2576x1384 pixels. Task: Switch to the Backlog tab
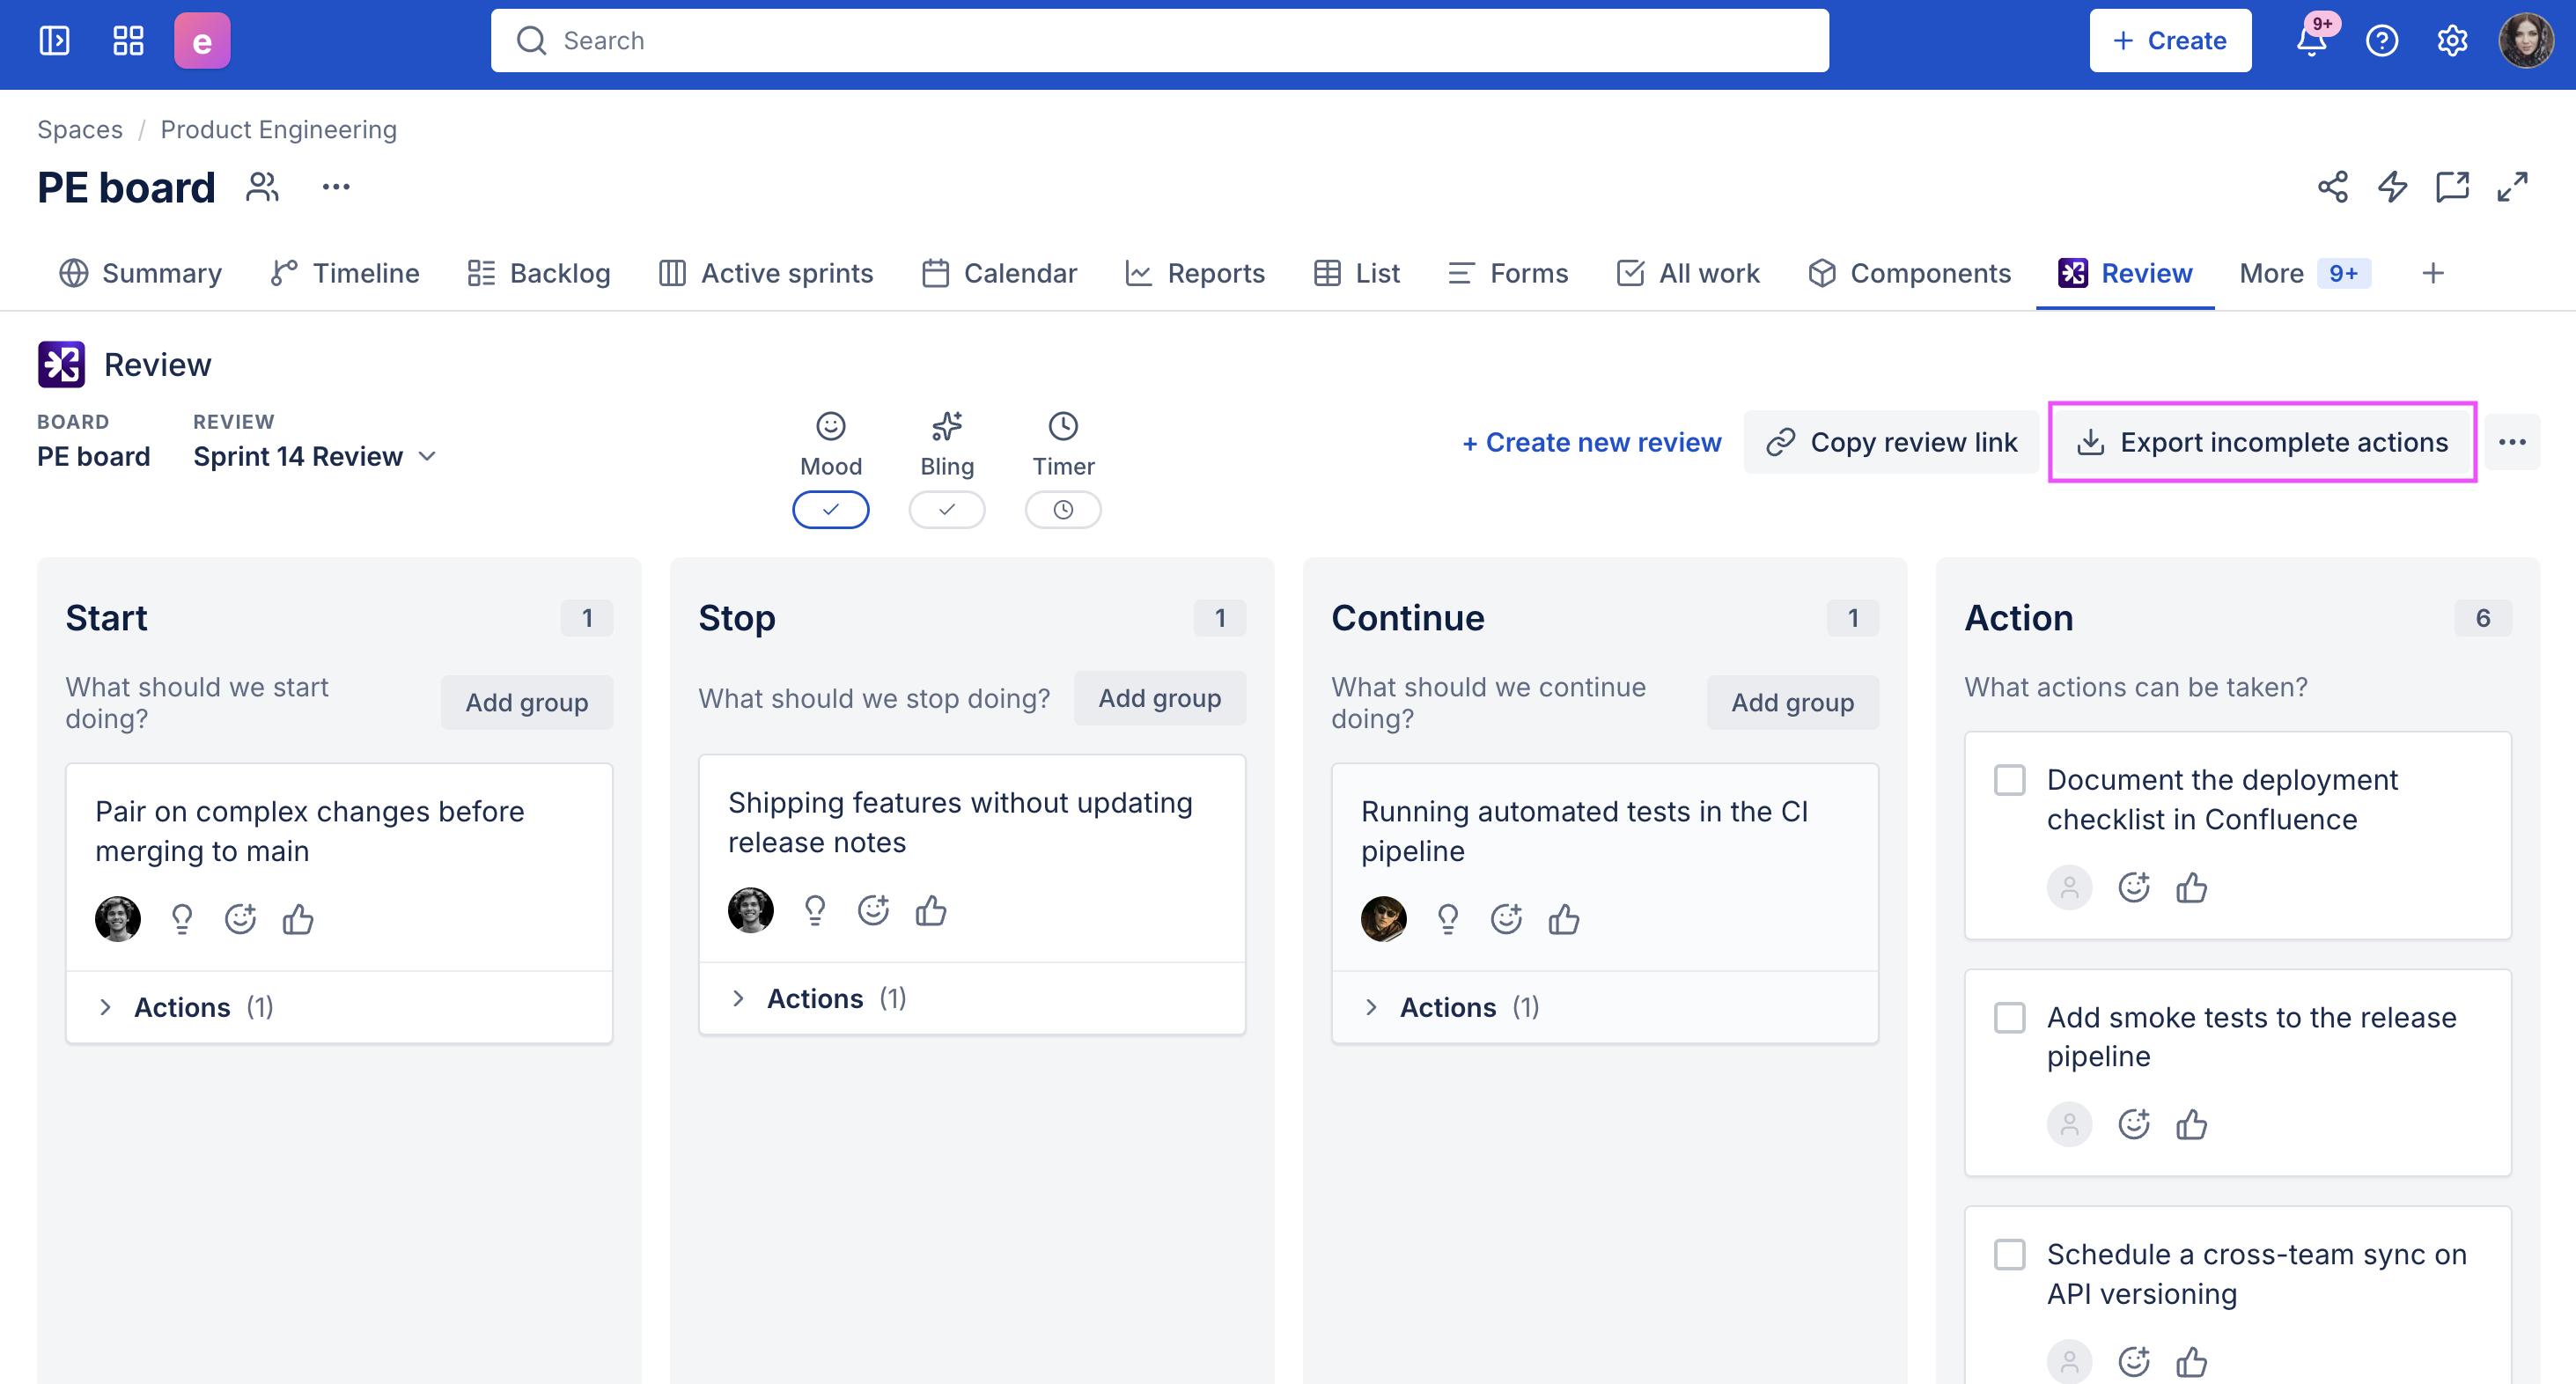point(539,273)
